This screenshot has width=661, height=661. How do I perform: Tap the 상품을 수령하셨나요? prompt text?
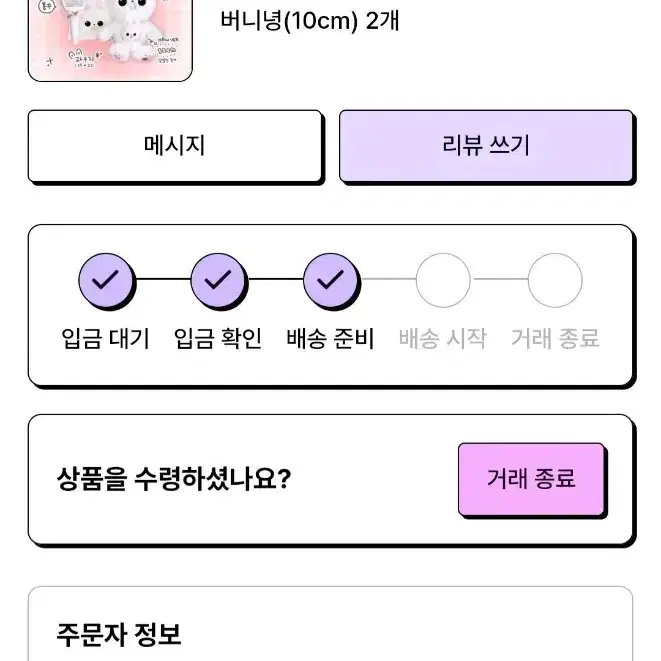174,479
